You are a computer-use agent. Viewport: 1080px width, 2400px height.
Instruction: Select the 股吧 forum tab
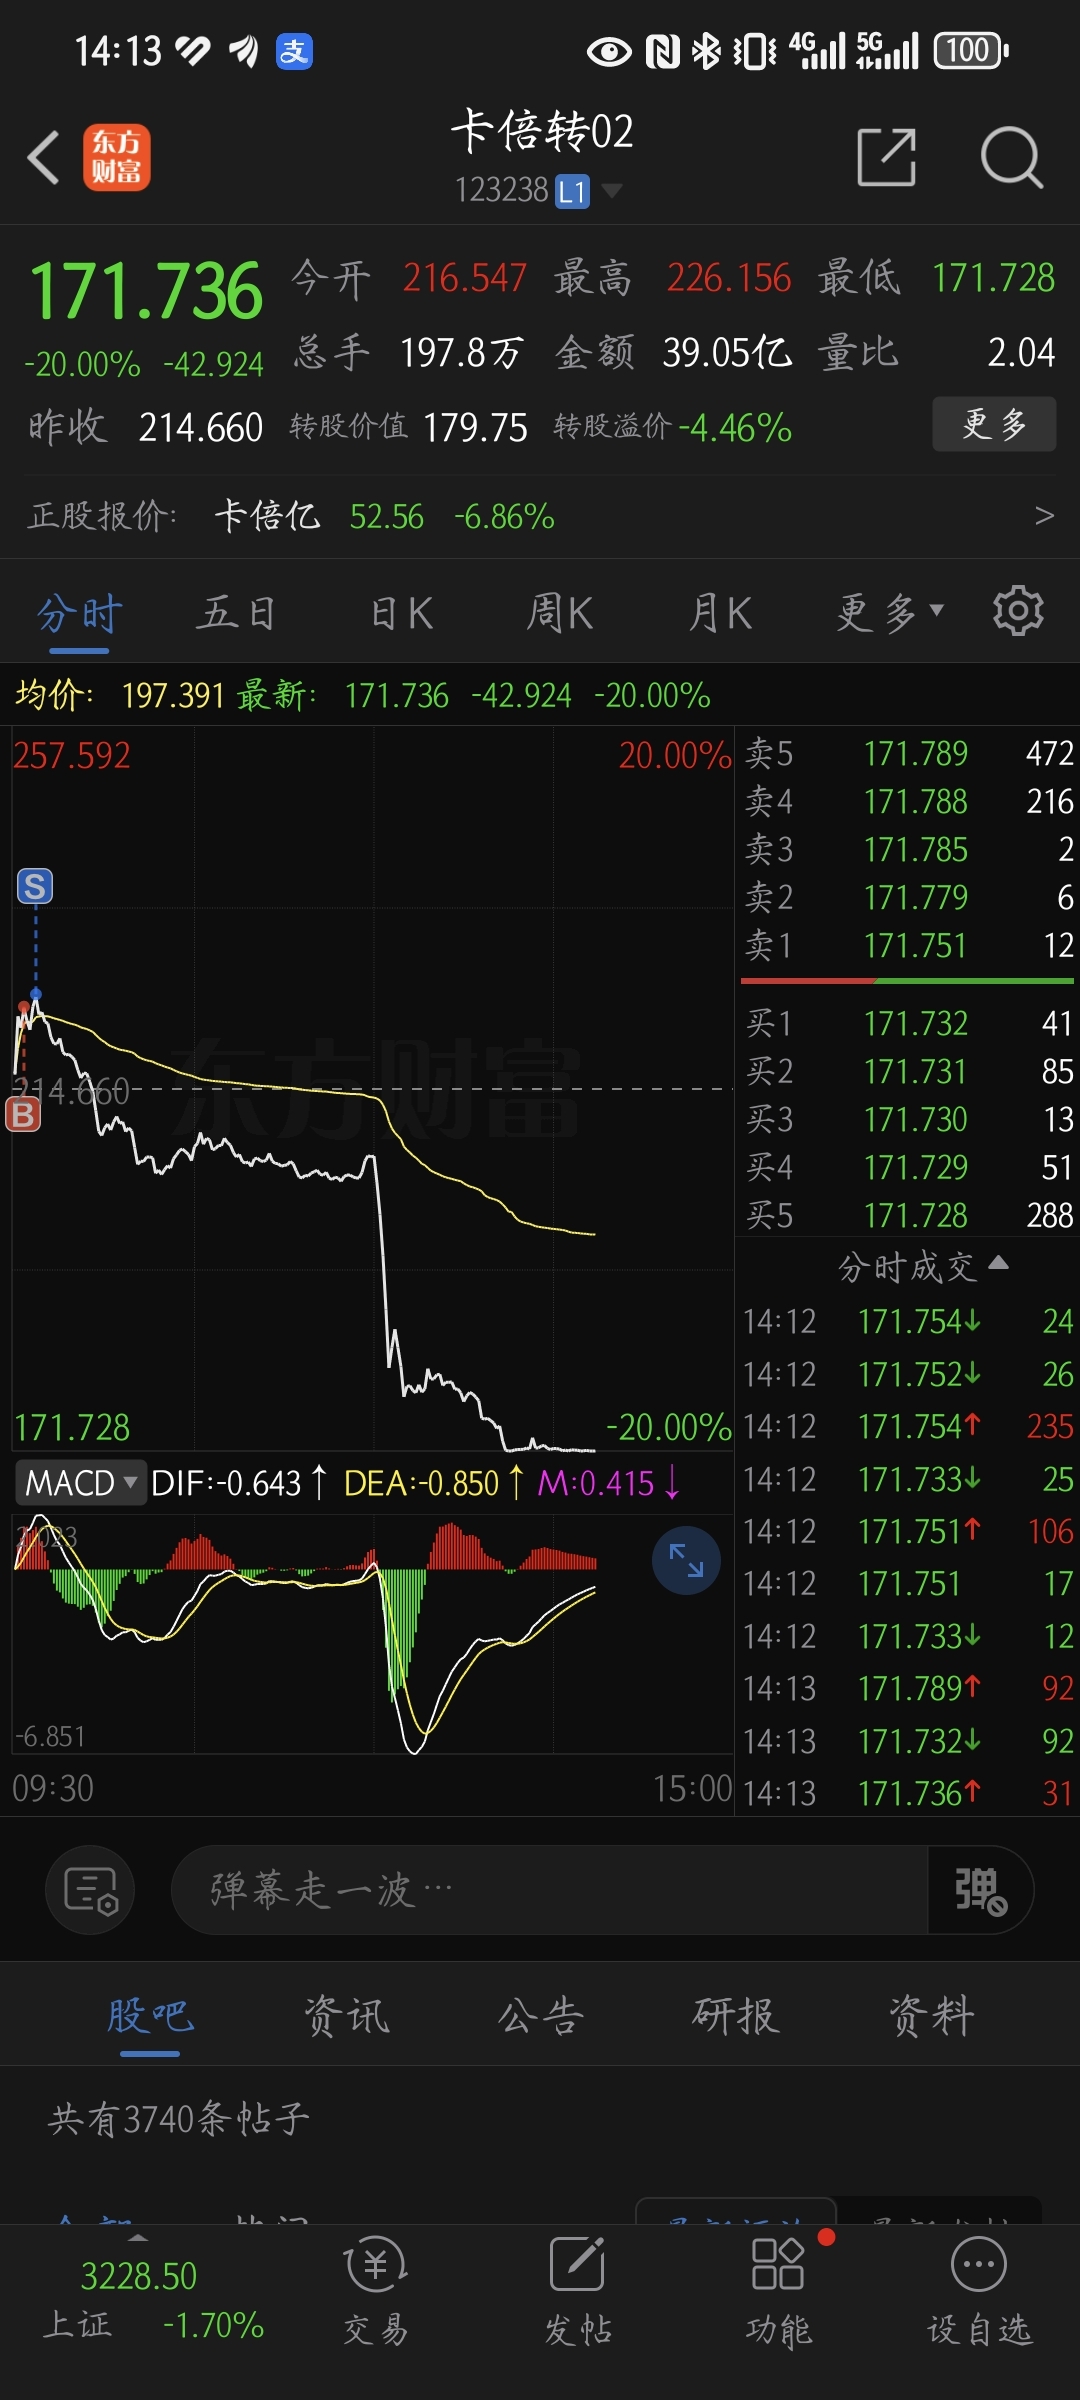coord(150,2015)
